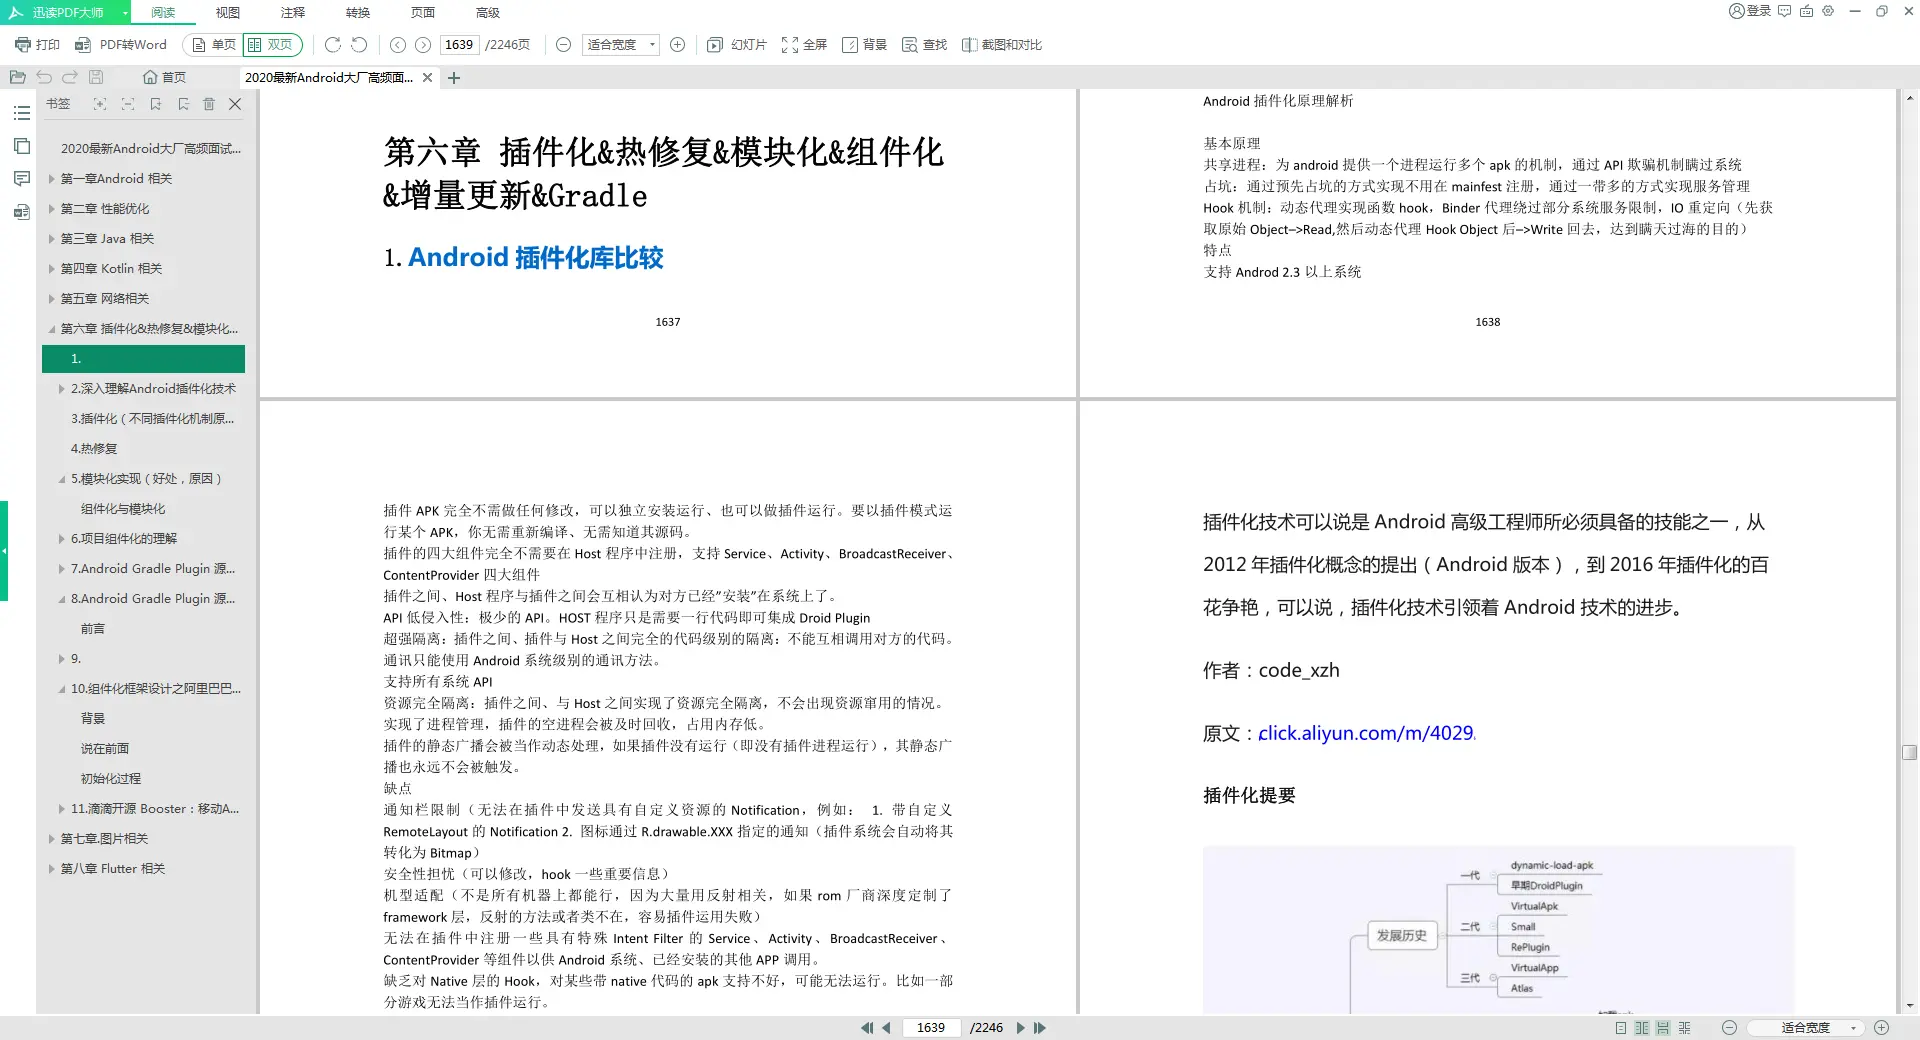This screenshot has height=1040, width=1920.
Task: Switch to the 注释 menu tab
Action: coord(291,12)
